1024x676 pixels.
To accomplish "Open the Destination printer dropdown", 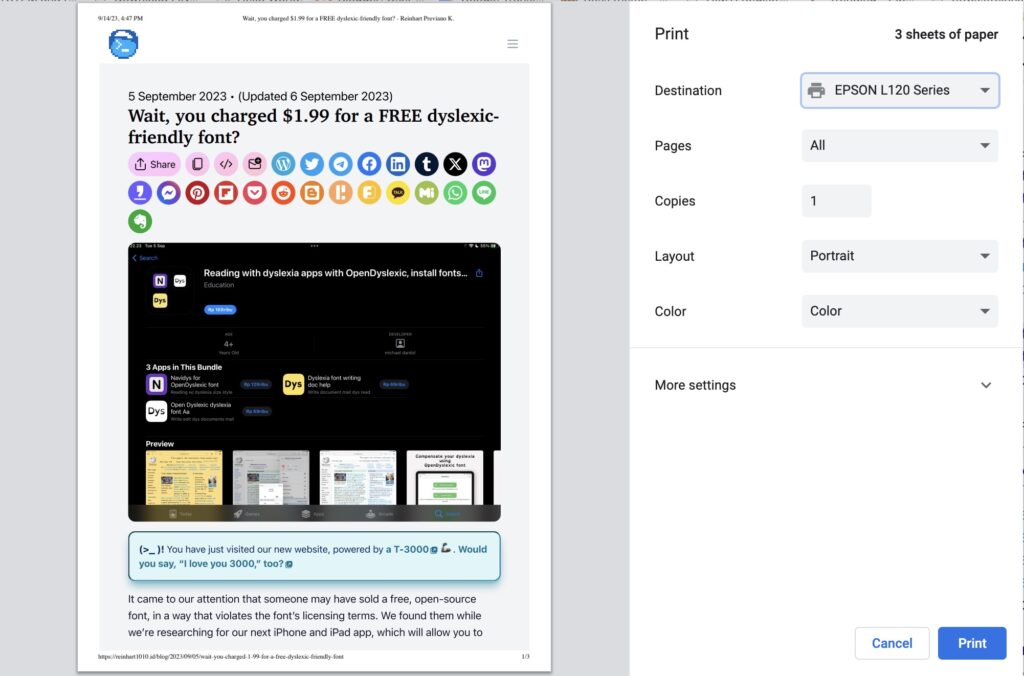I will [x=899, y=90].
